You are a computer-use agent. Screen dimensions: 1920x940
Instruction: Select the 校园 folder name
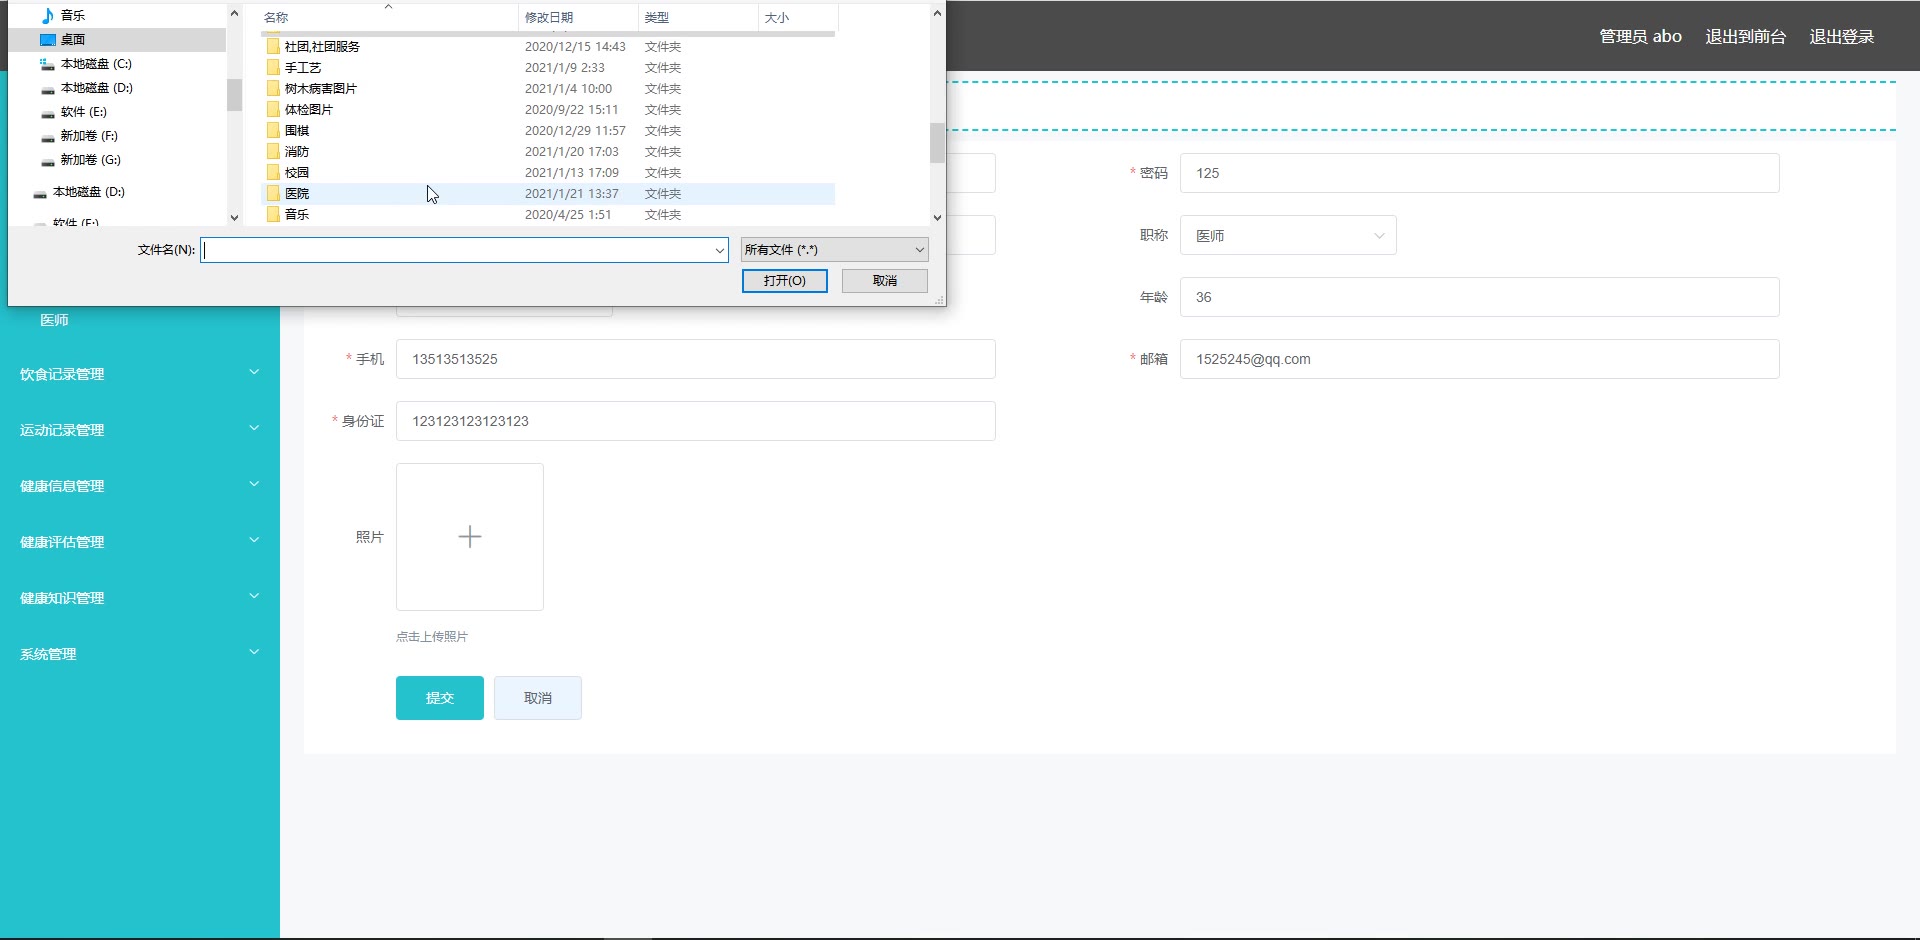[x=297, y=172]
